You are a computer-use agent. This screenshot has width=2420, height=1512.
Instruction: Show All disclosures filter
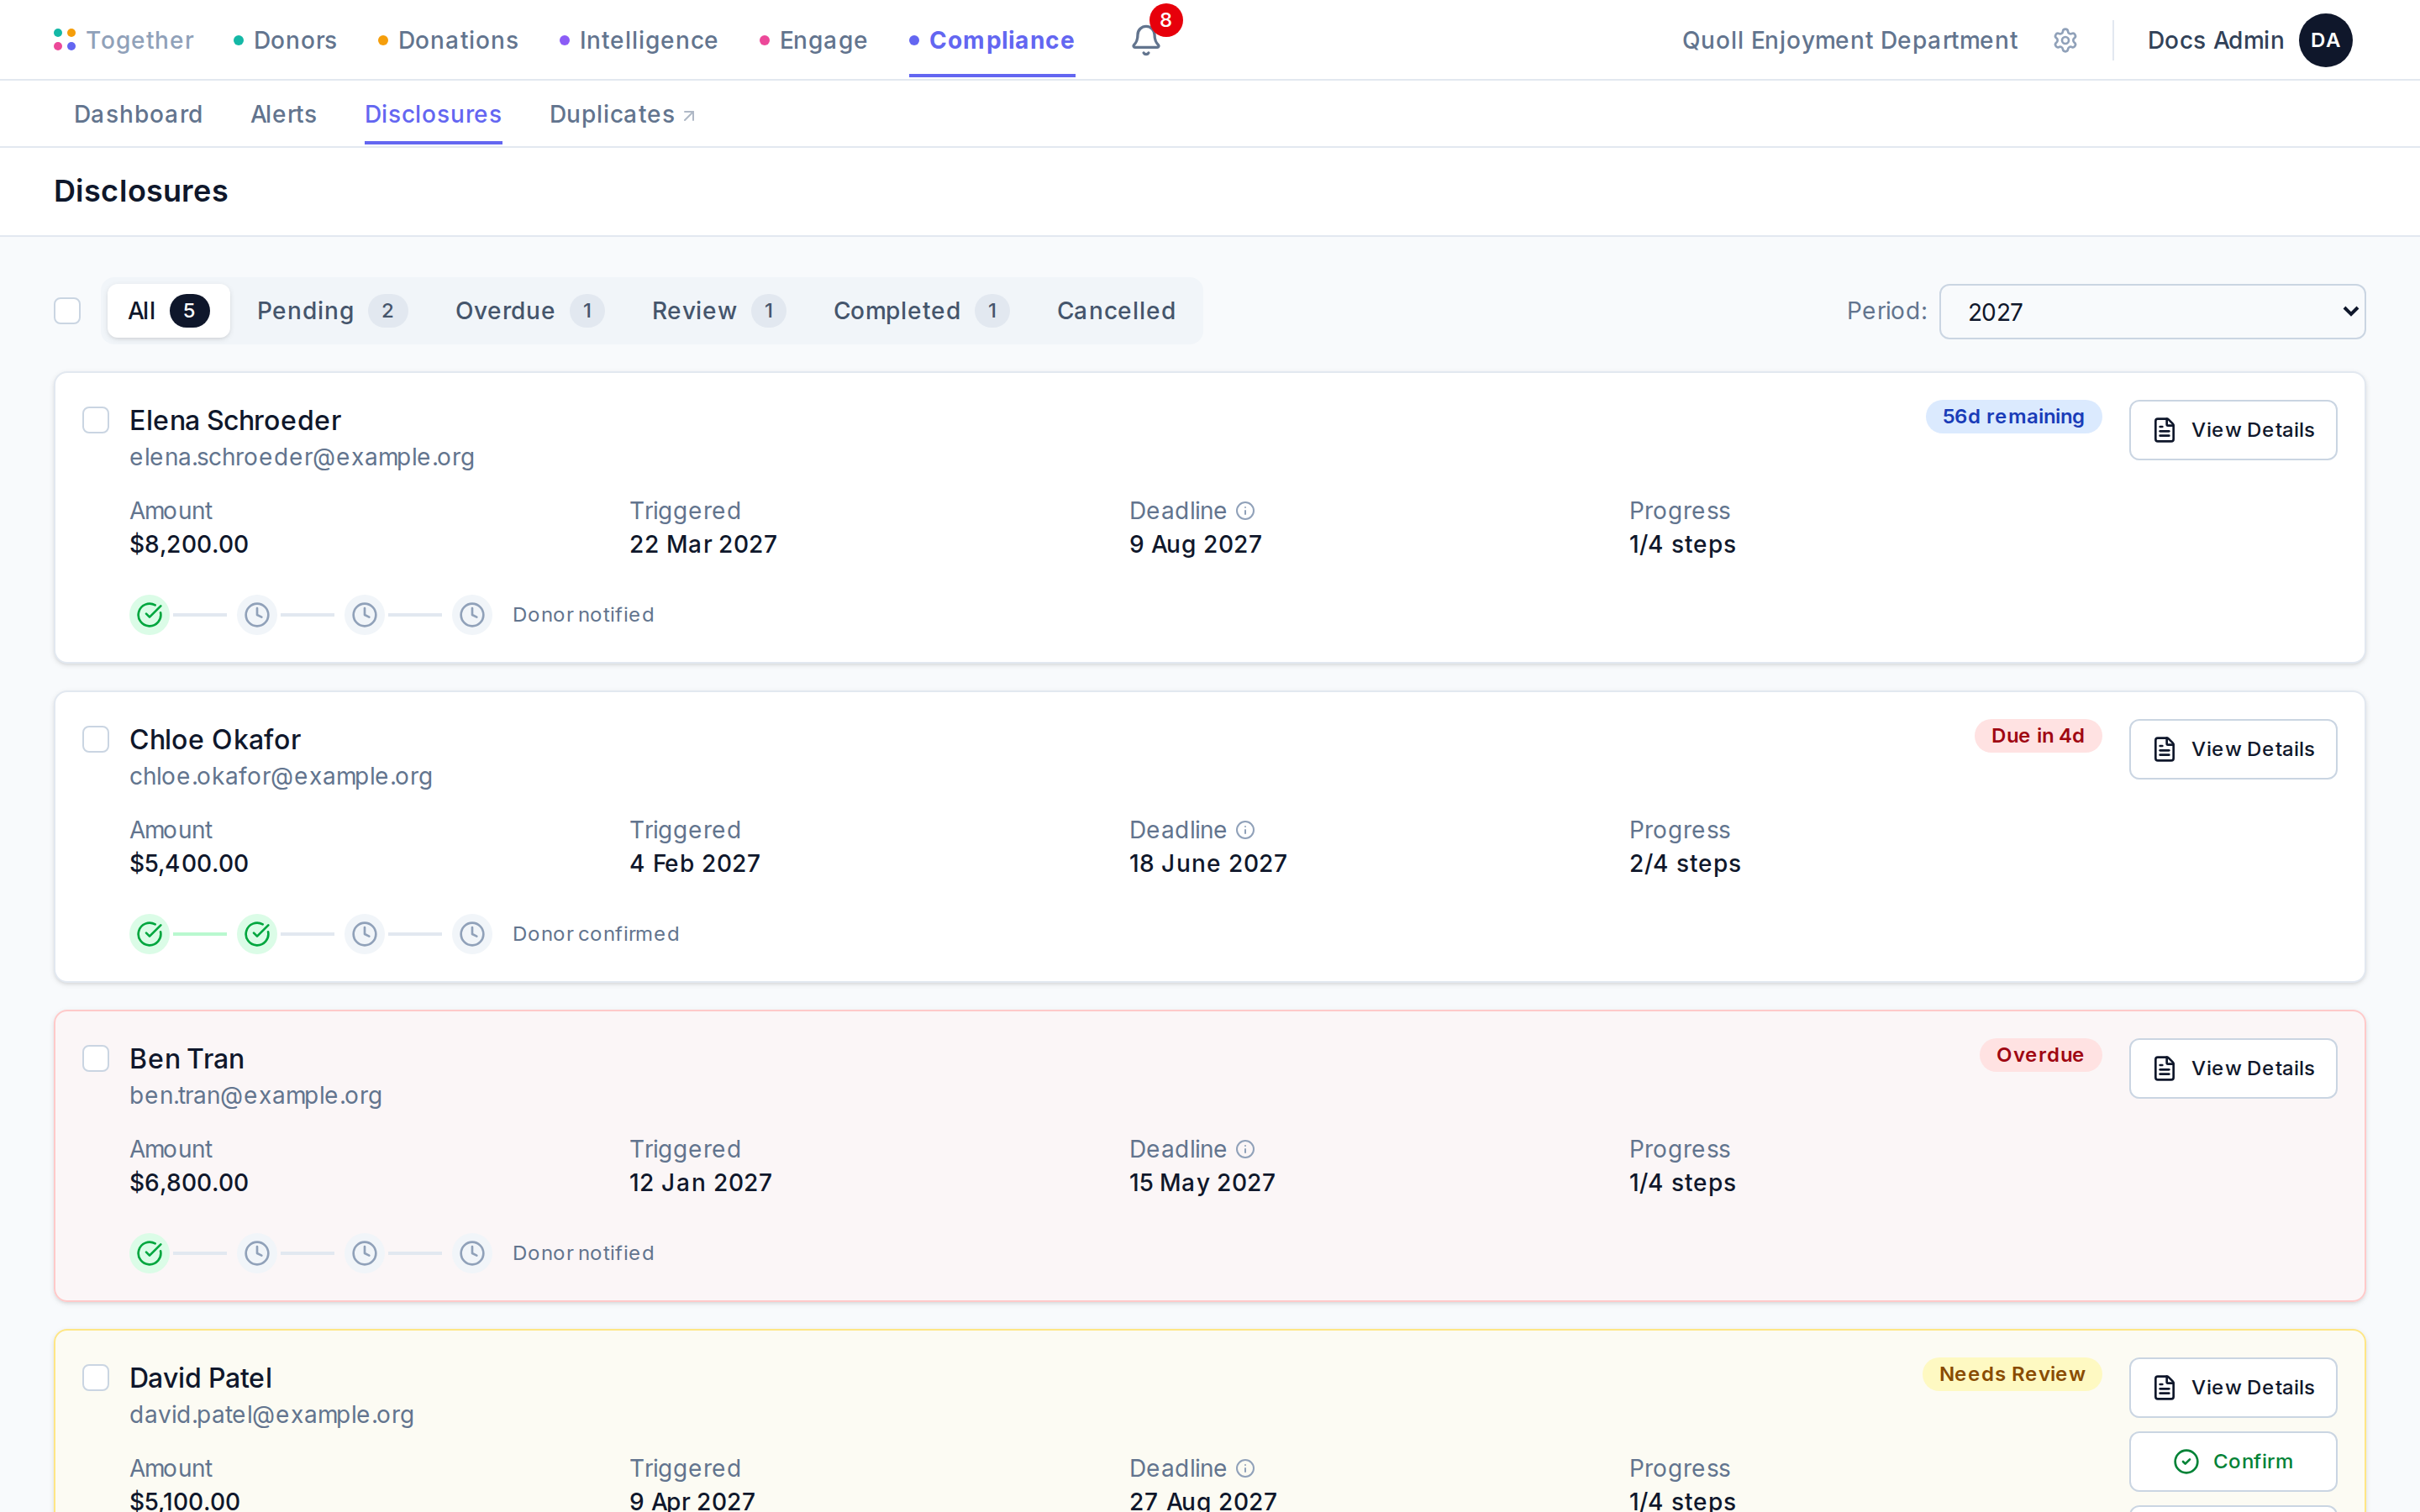click(x=168, y=311)
